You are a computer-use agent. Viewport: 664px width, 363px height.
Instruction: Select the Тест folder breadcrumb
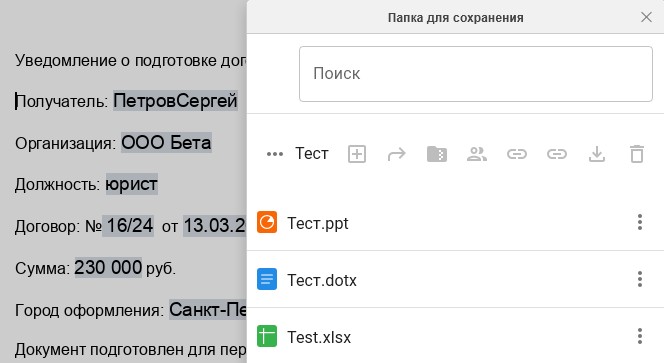(312, 154)
